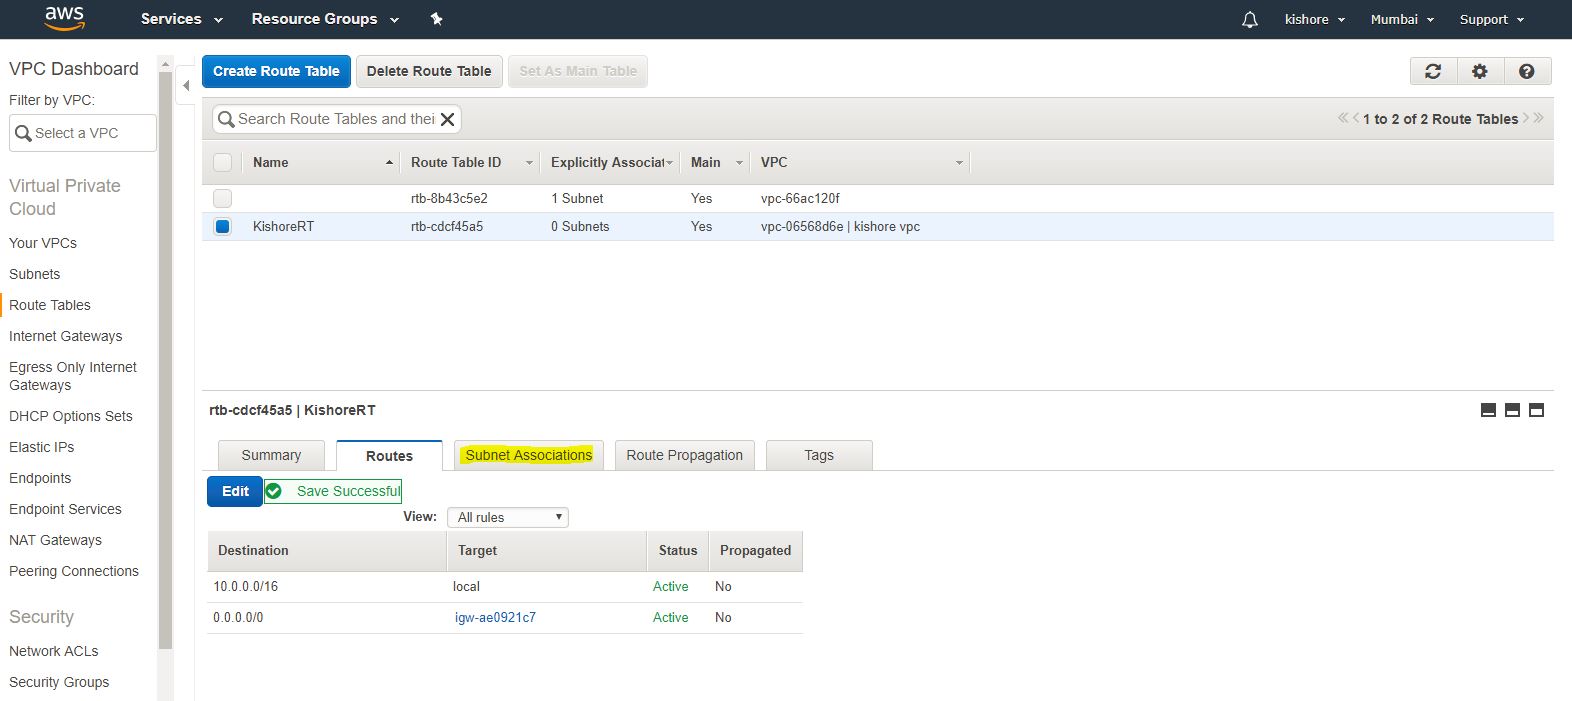Click the pin shortcut icon in navbar
This screenshot has width=1572, height=701.
[x=436, y=19]
